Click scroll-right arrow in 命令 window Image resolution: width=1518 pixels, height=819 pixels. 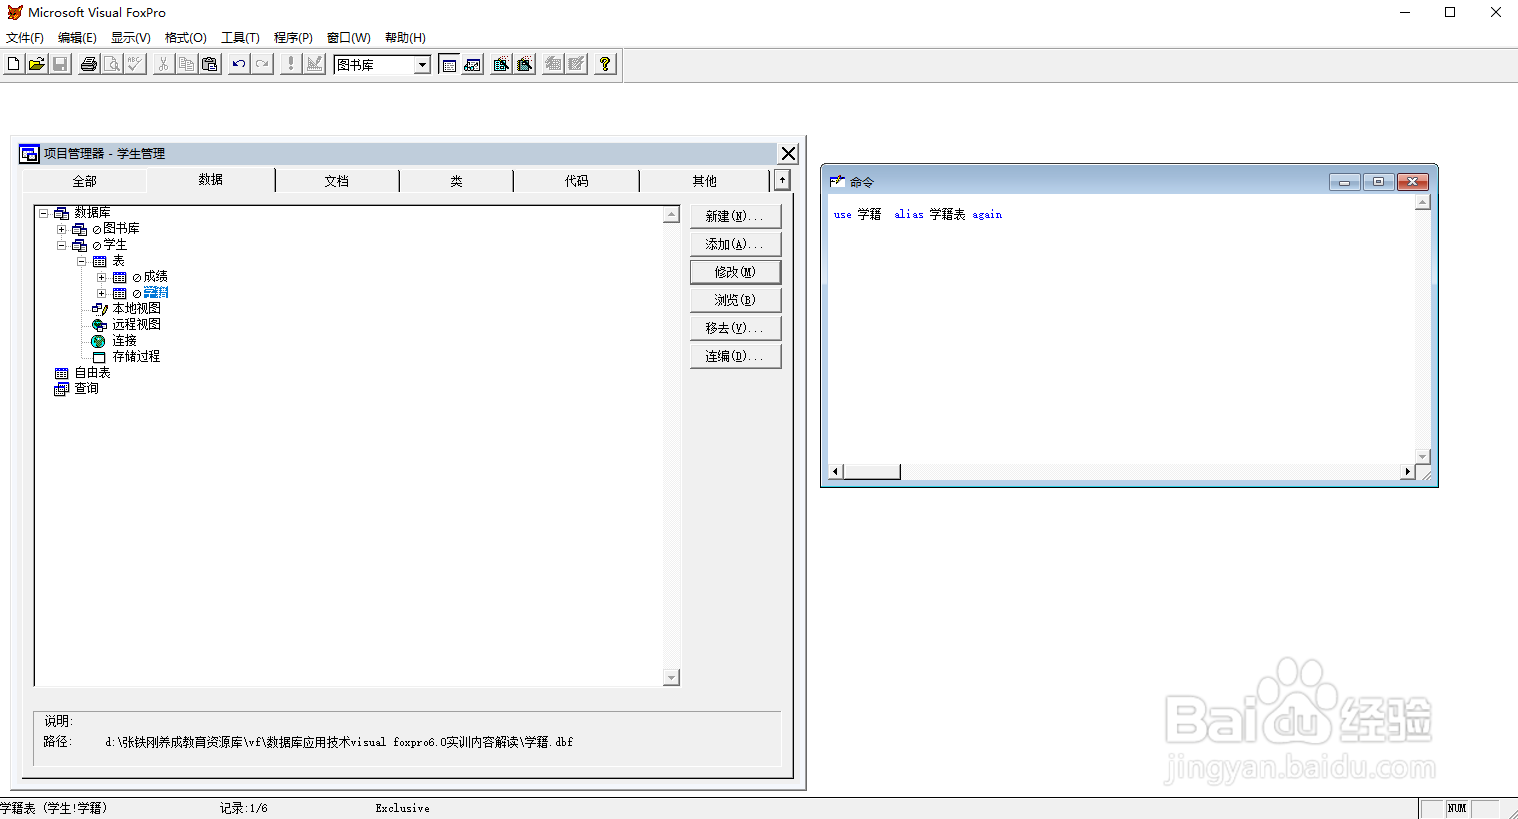1407,472
